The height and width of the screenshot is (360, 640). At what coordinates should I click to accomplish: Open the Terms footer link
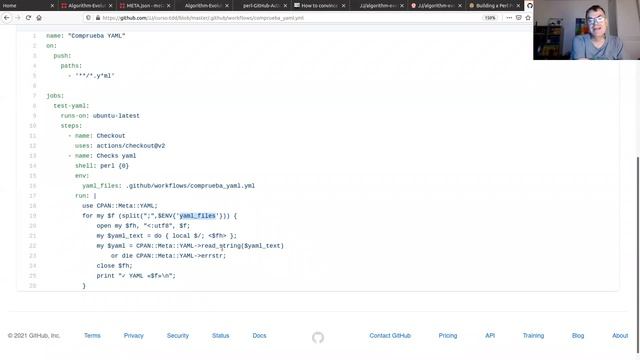(92, 336)
